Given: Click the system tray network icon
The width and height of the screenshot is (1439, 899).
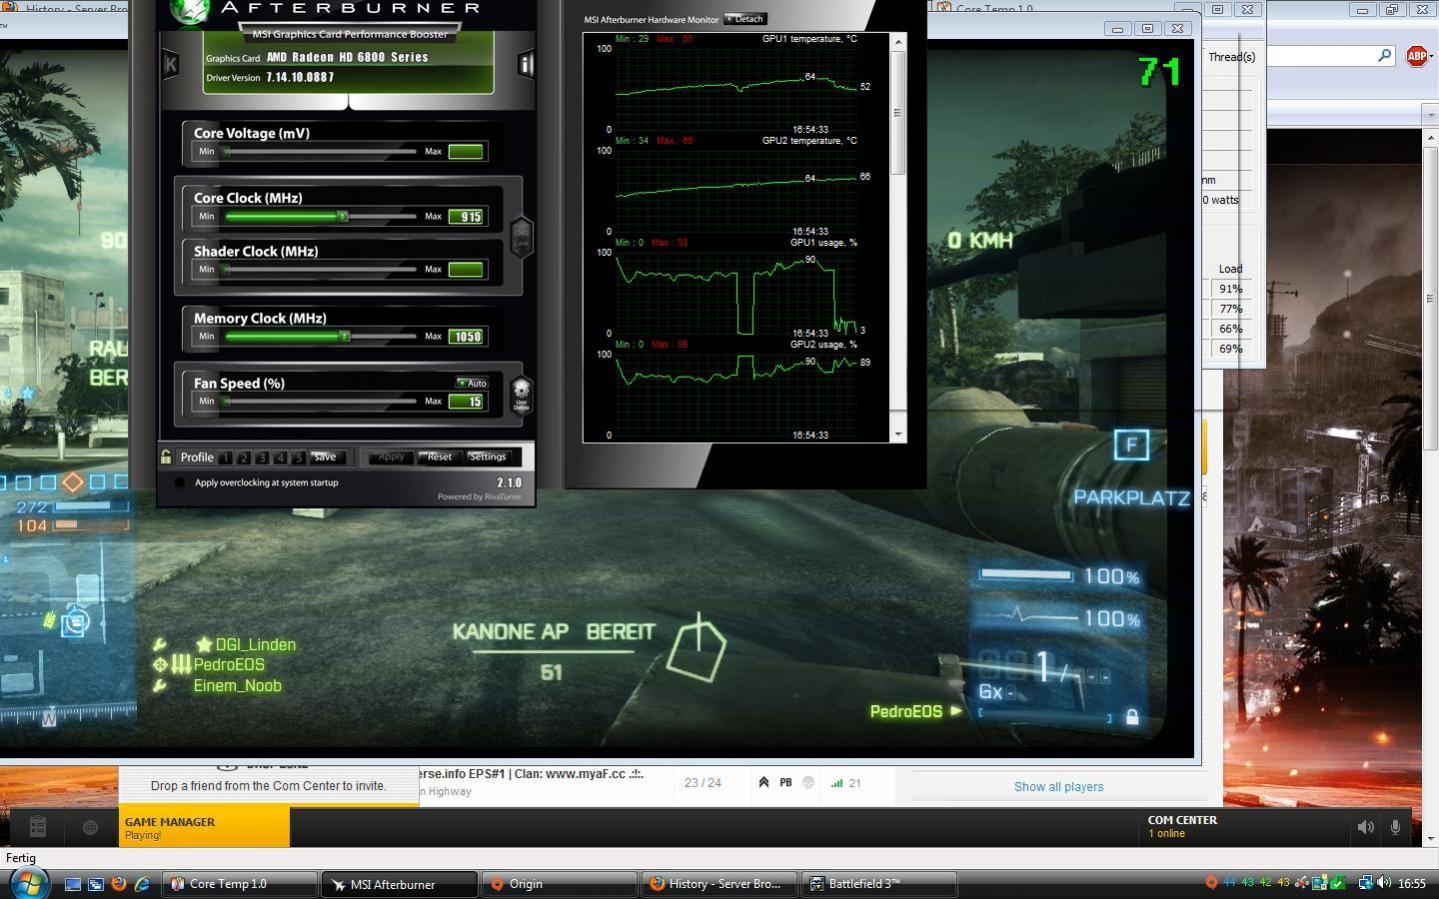Looking at the screenshot, I should 1365,883.
